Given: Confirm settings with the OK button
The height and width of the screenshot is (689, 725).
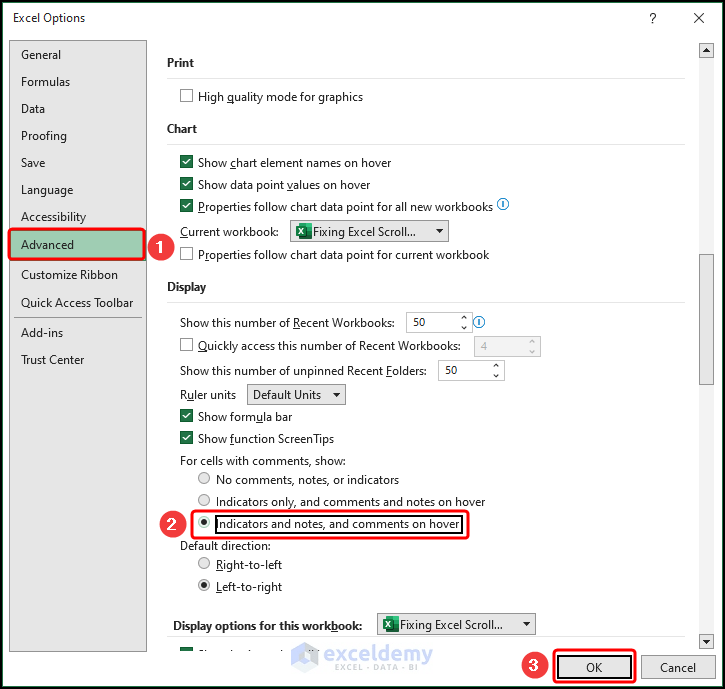Looking at the screenshot, I should [x=594, y=667].
